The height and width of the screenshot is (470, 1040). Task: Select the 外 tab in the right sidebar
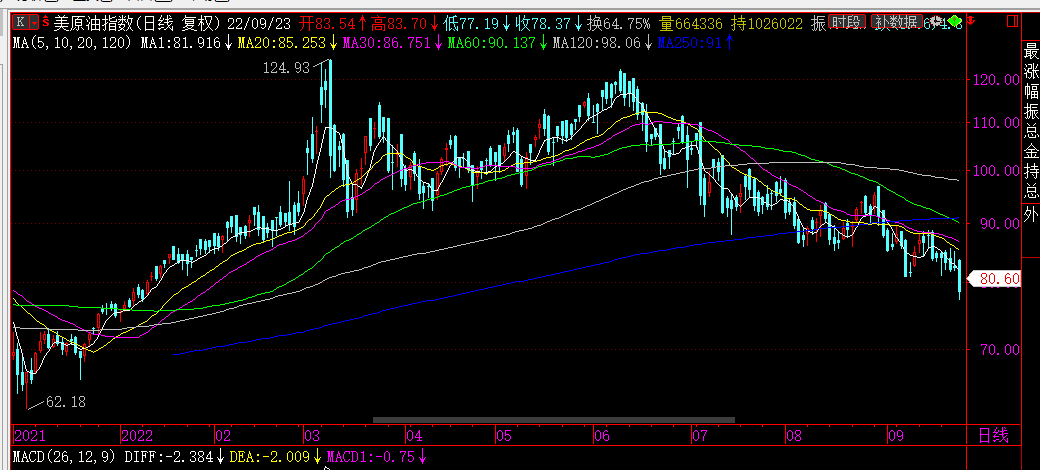tap(1029, 212)
